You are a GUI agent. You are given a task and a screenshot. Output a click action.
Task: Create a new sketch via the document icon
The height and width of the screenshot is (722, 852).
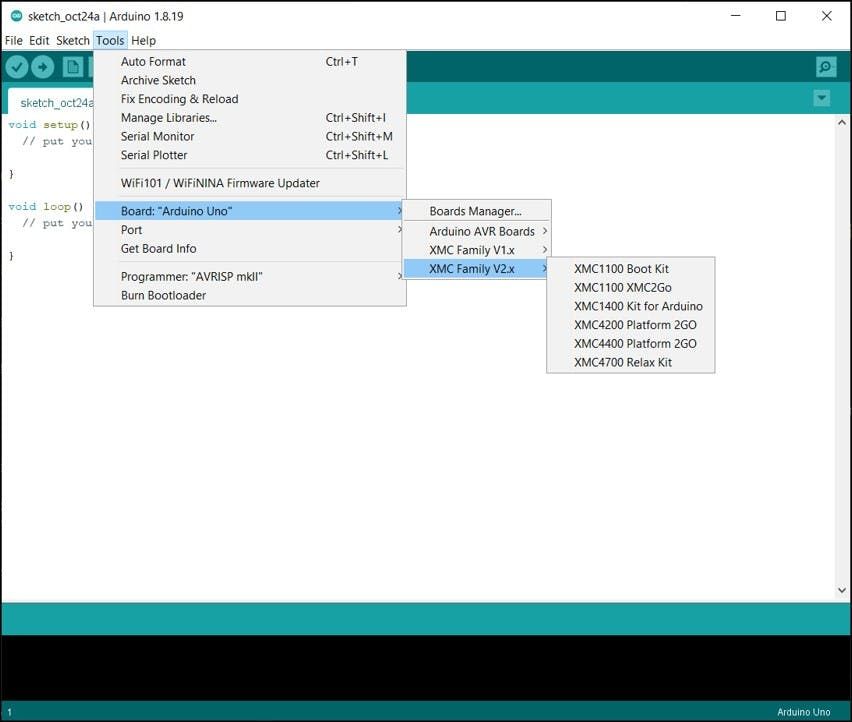point(72,66)
